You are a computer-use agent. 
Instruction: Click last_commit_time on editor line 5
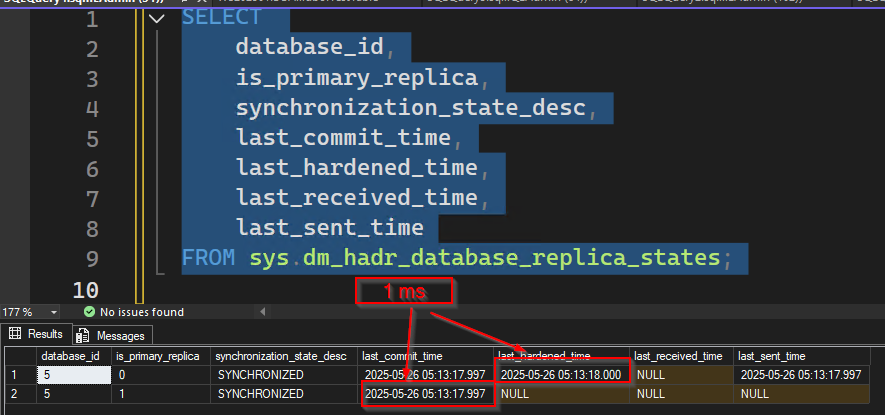pyautogui.click(x=343, y=138)
